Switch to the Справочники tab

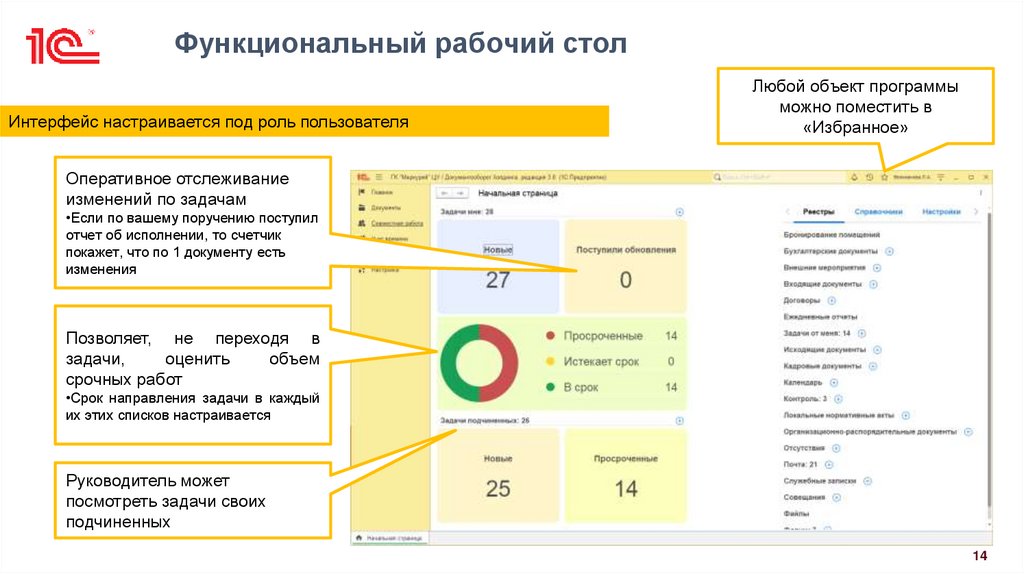tap(878, 212)
